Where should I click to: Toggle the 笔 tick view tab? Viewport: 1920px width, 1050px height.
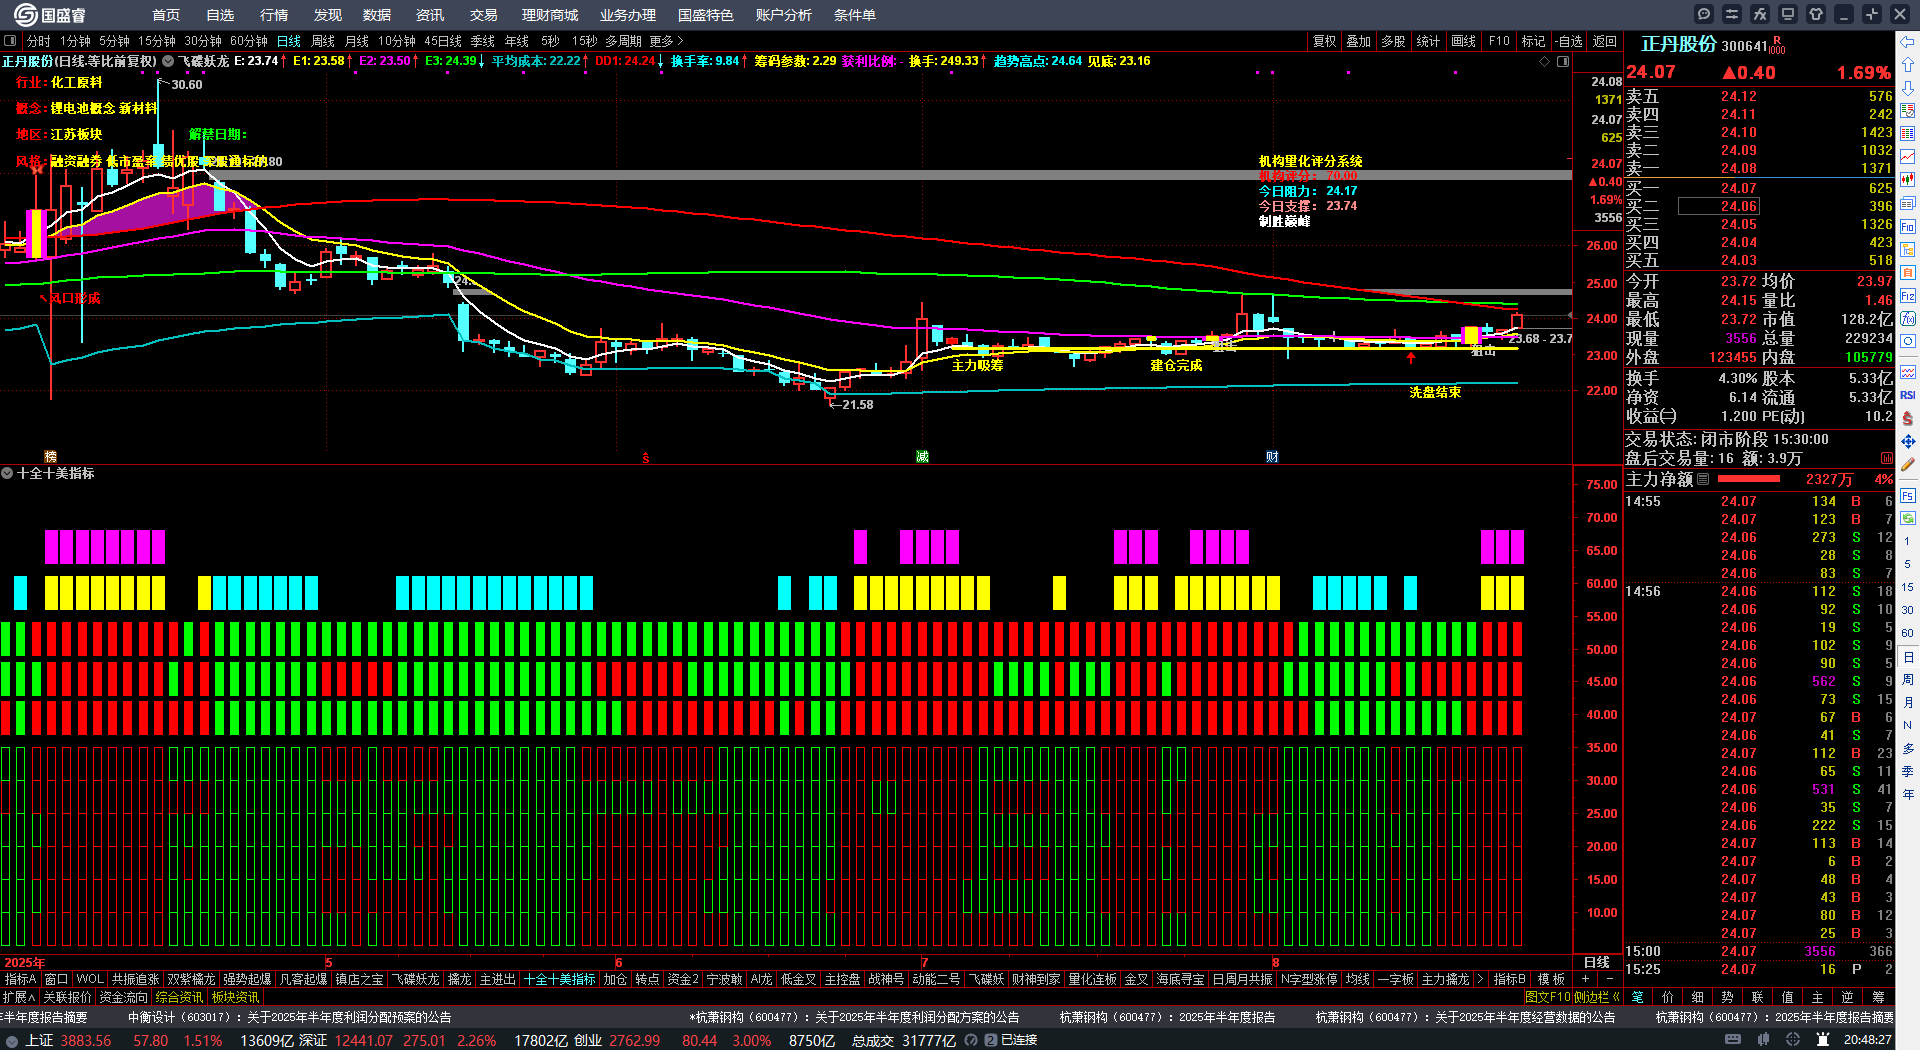click(1637, 997)
